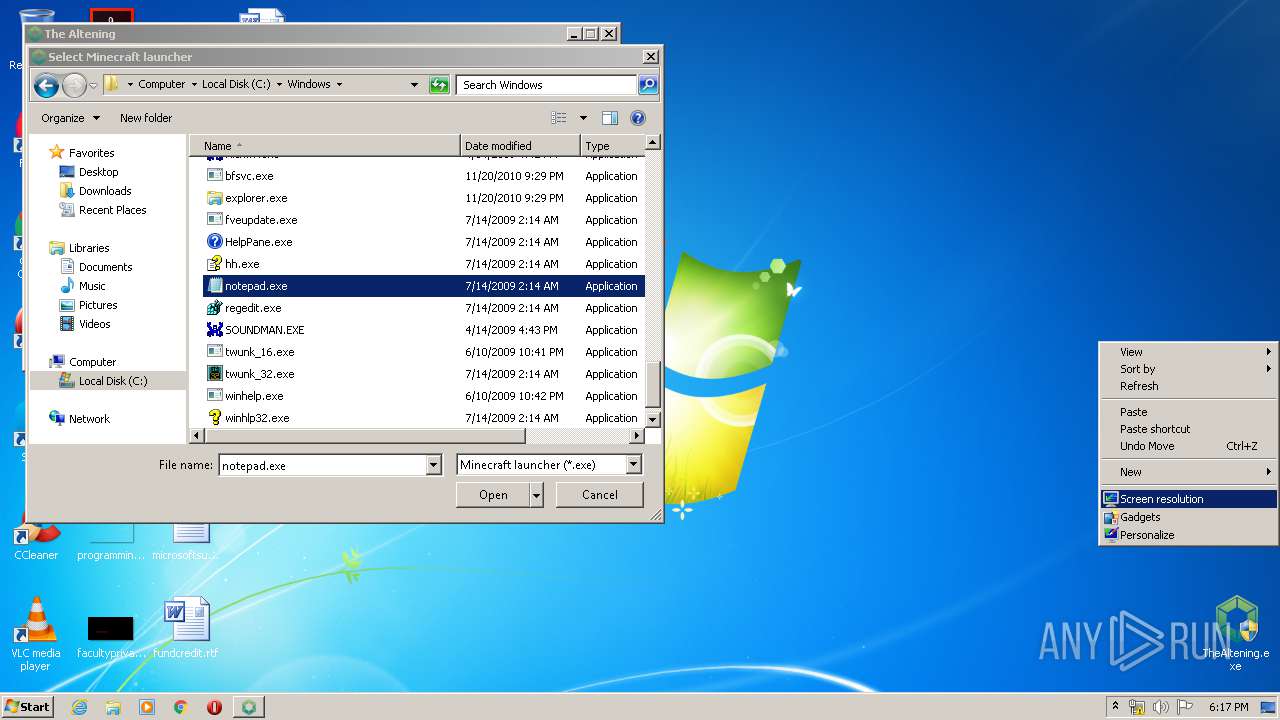The width and height of the screenshot is (1280, 720).
Task: Select Recent Places in navigation pane
Action: [x=112, y=210]
